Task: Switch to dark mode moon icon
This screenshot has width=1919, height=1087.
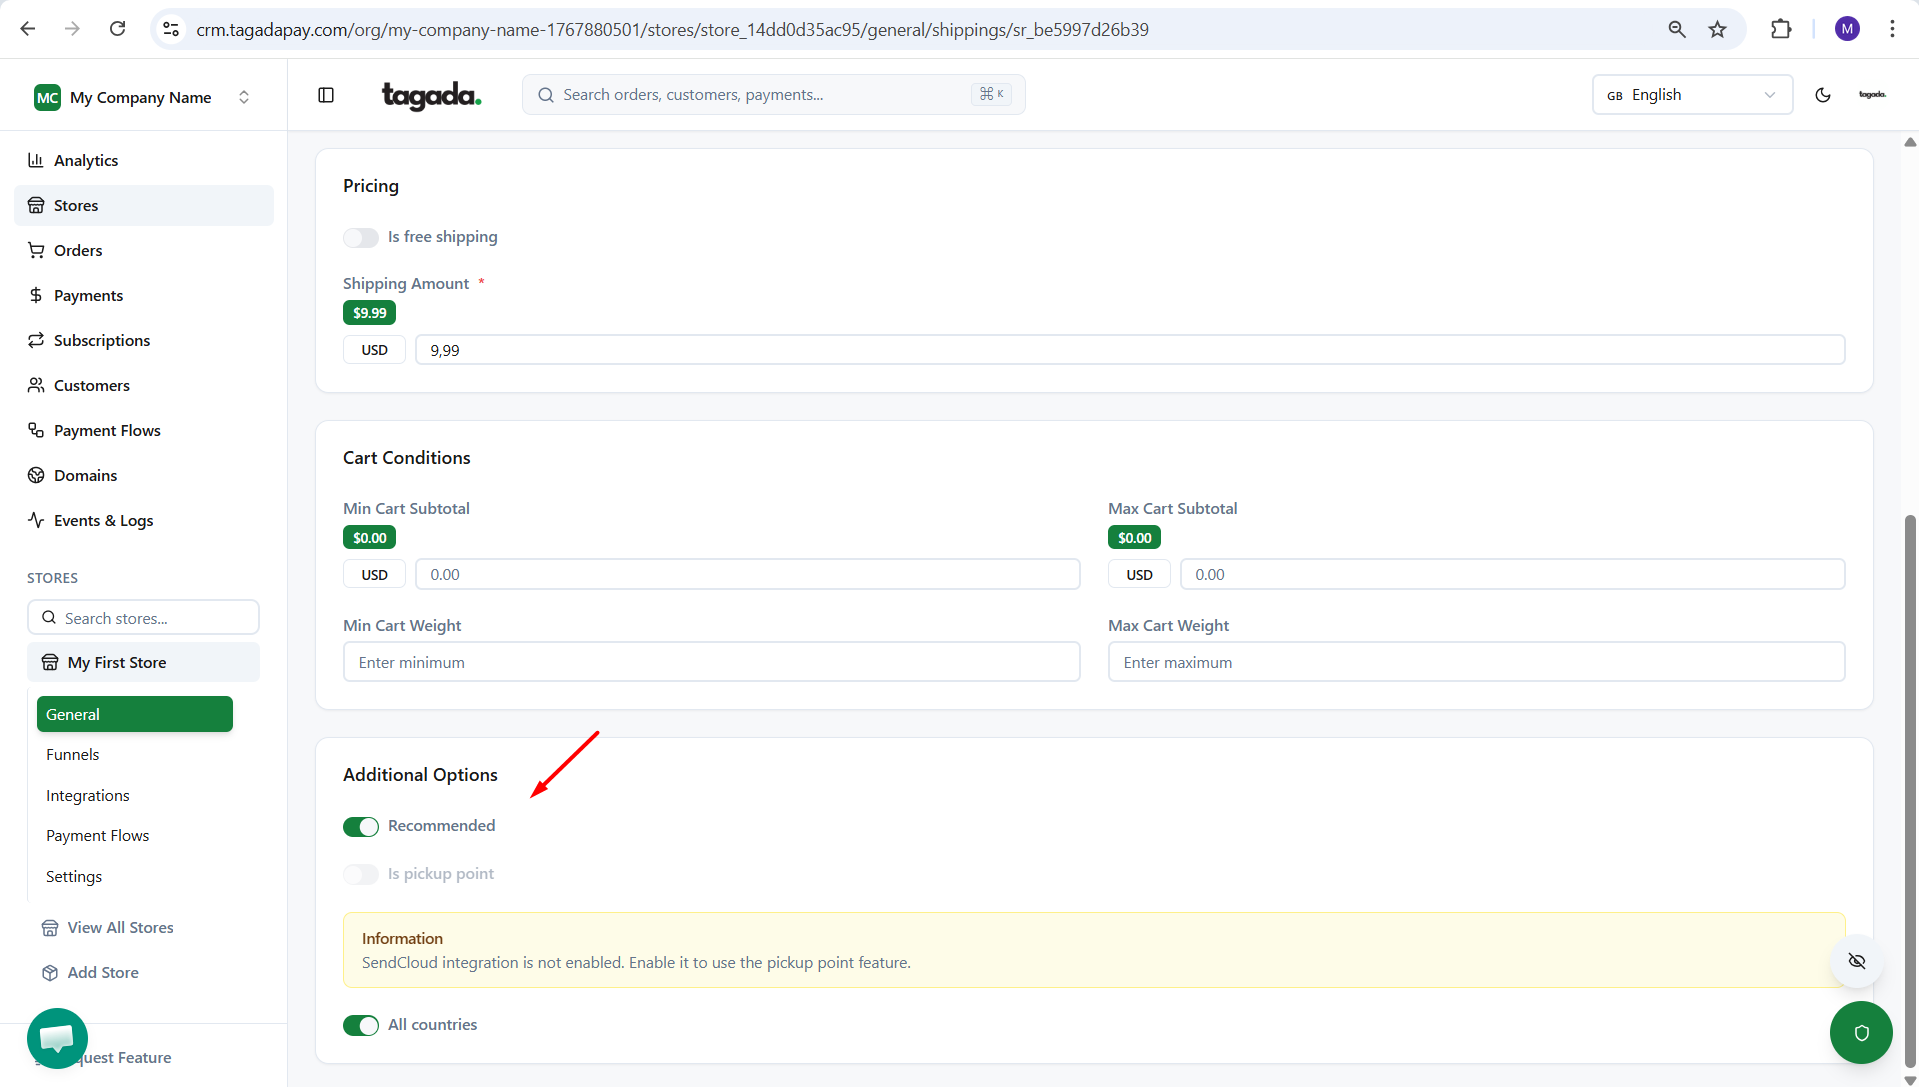Action: [x=1822, y=95]
